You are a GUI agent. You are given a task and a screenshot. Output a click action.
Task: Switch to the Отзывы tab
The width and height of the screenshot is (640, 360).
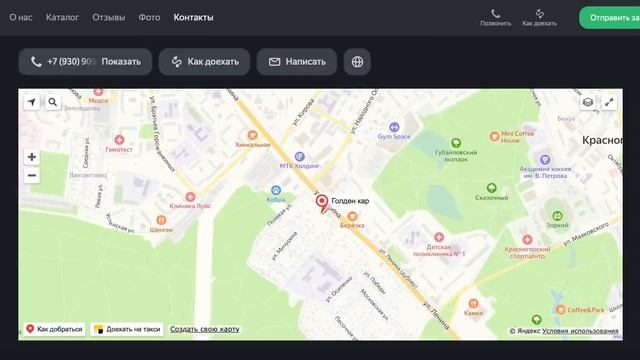point(109,18)
